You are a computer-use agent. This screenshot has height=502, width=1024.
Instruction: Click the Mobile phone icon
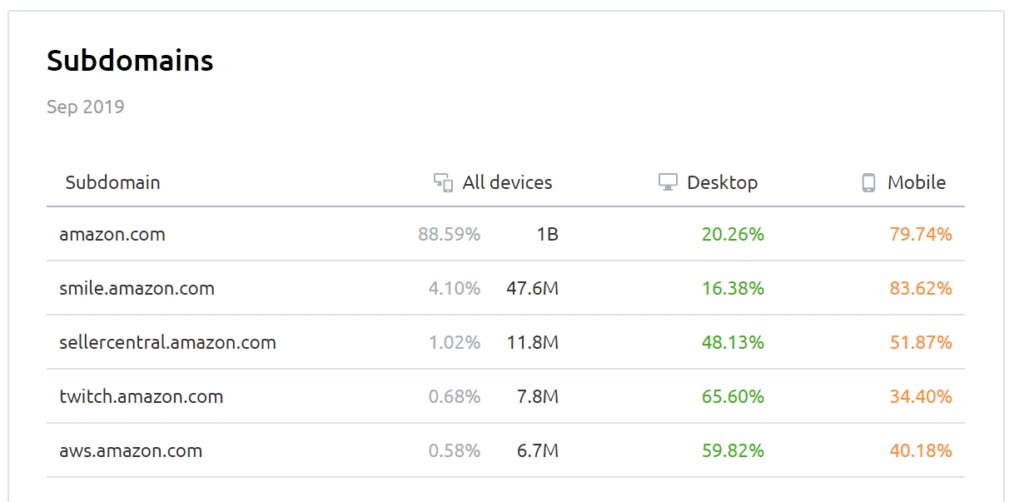(868, 183)
